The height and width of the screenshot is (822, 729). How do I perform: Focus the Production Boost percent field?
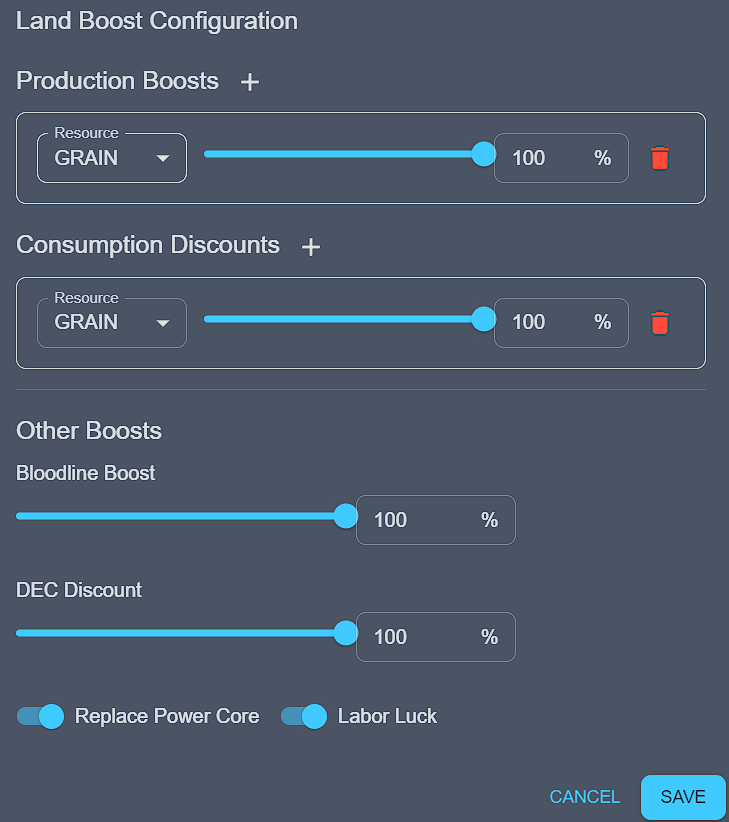pos(545,158)
